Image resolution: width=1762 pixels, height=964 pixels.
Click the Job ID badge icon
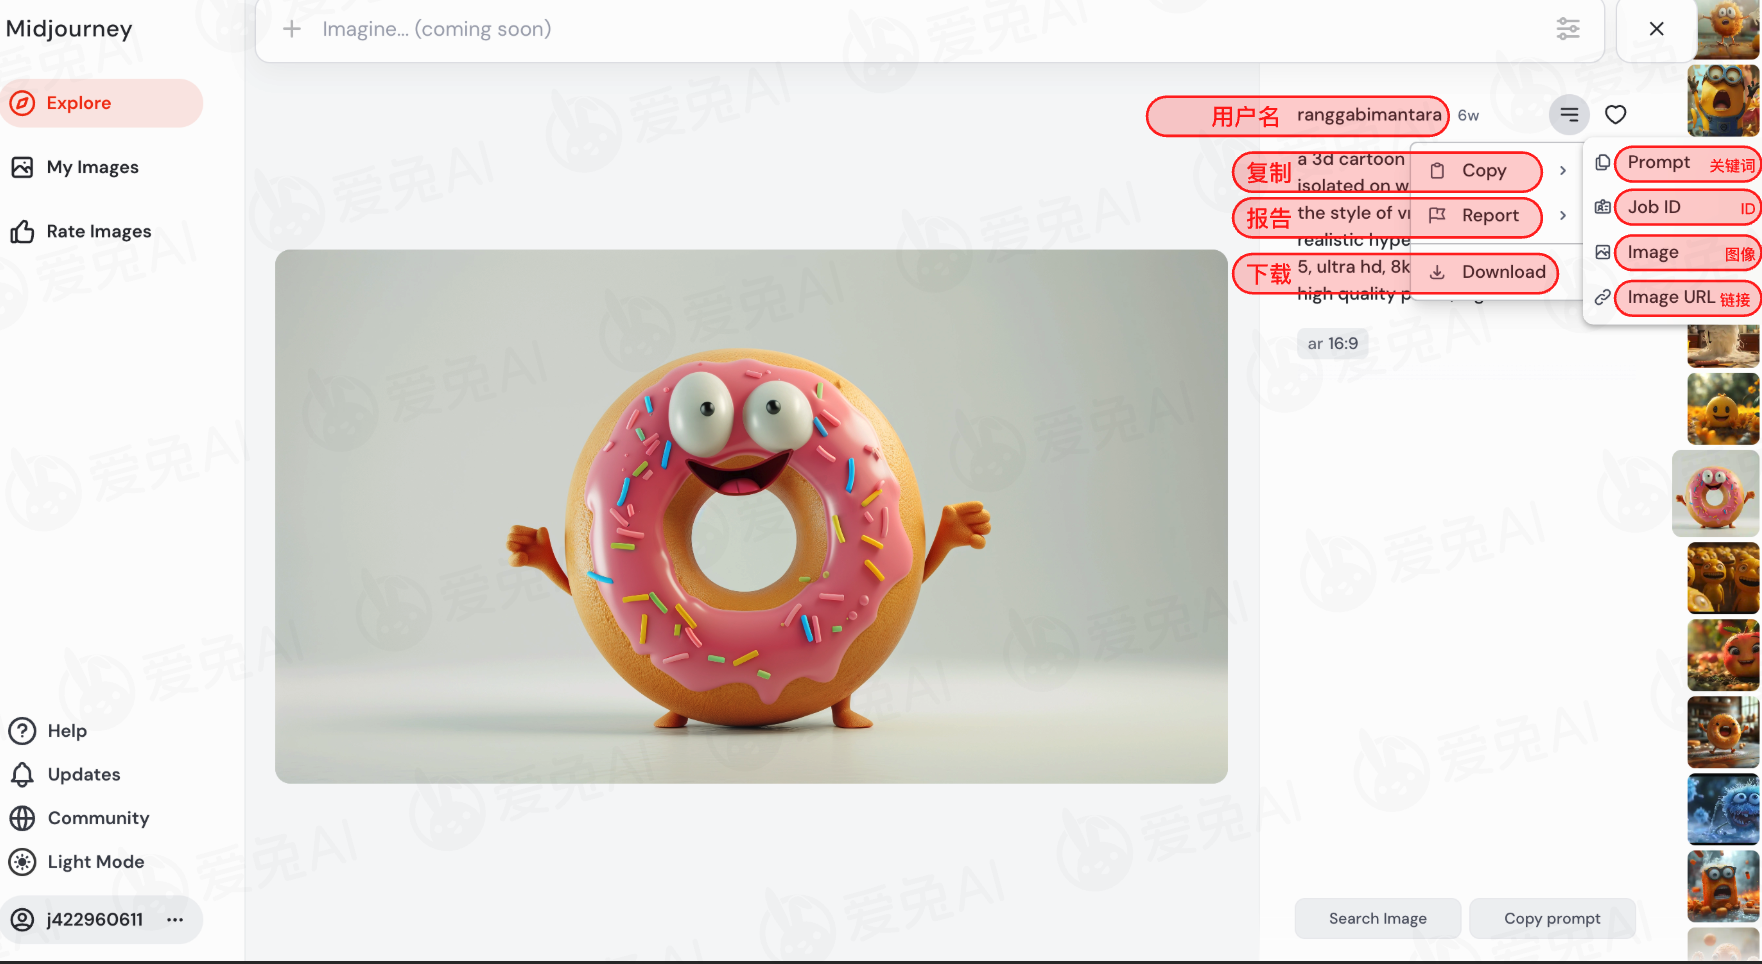click(1602, 207)
